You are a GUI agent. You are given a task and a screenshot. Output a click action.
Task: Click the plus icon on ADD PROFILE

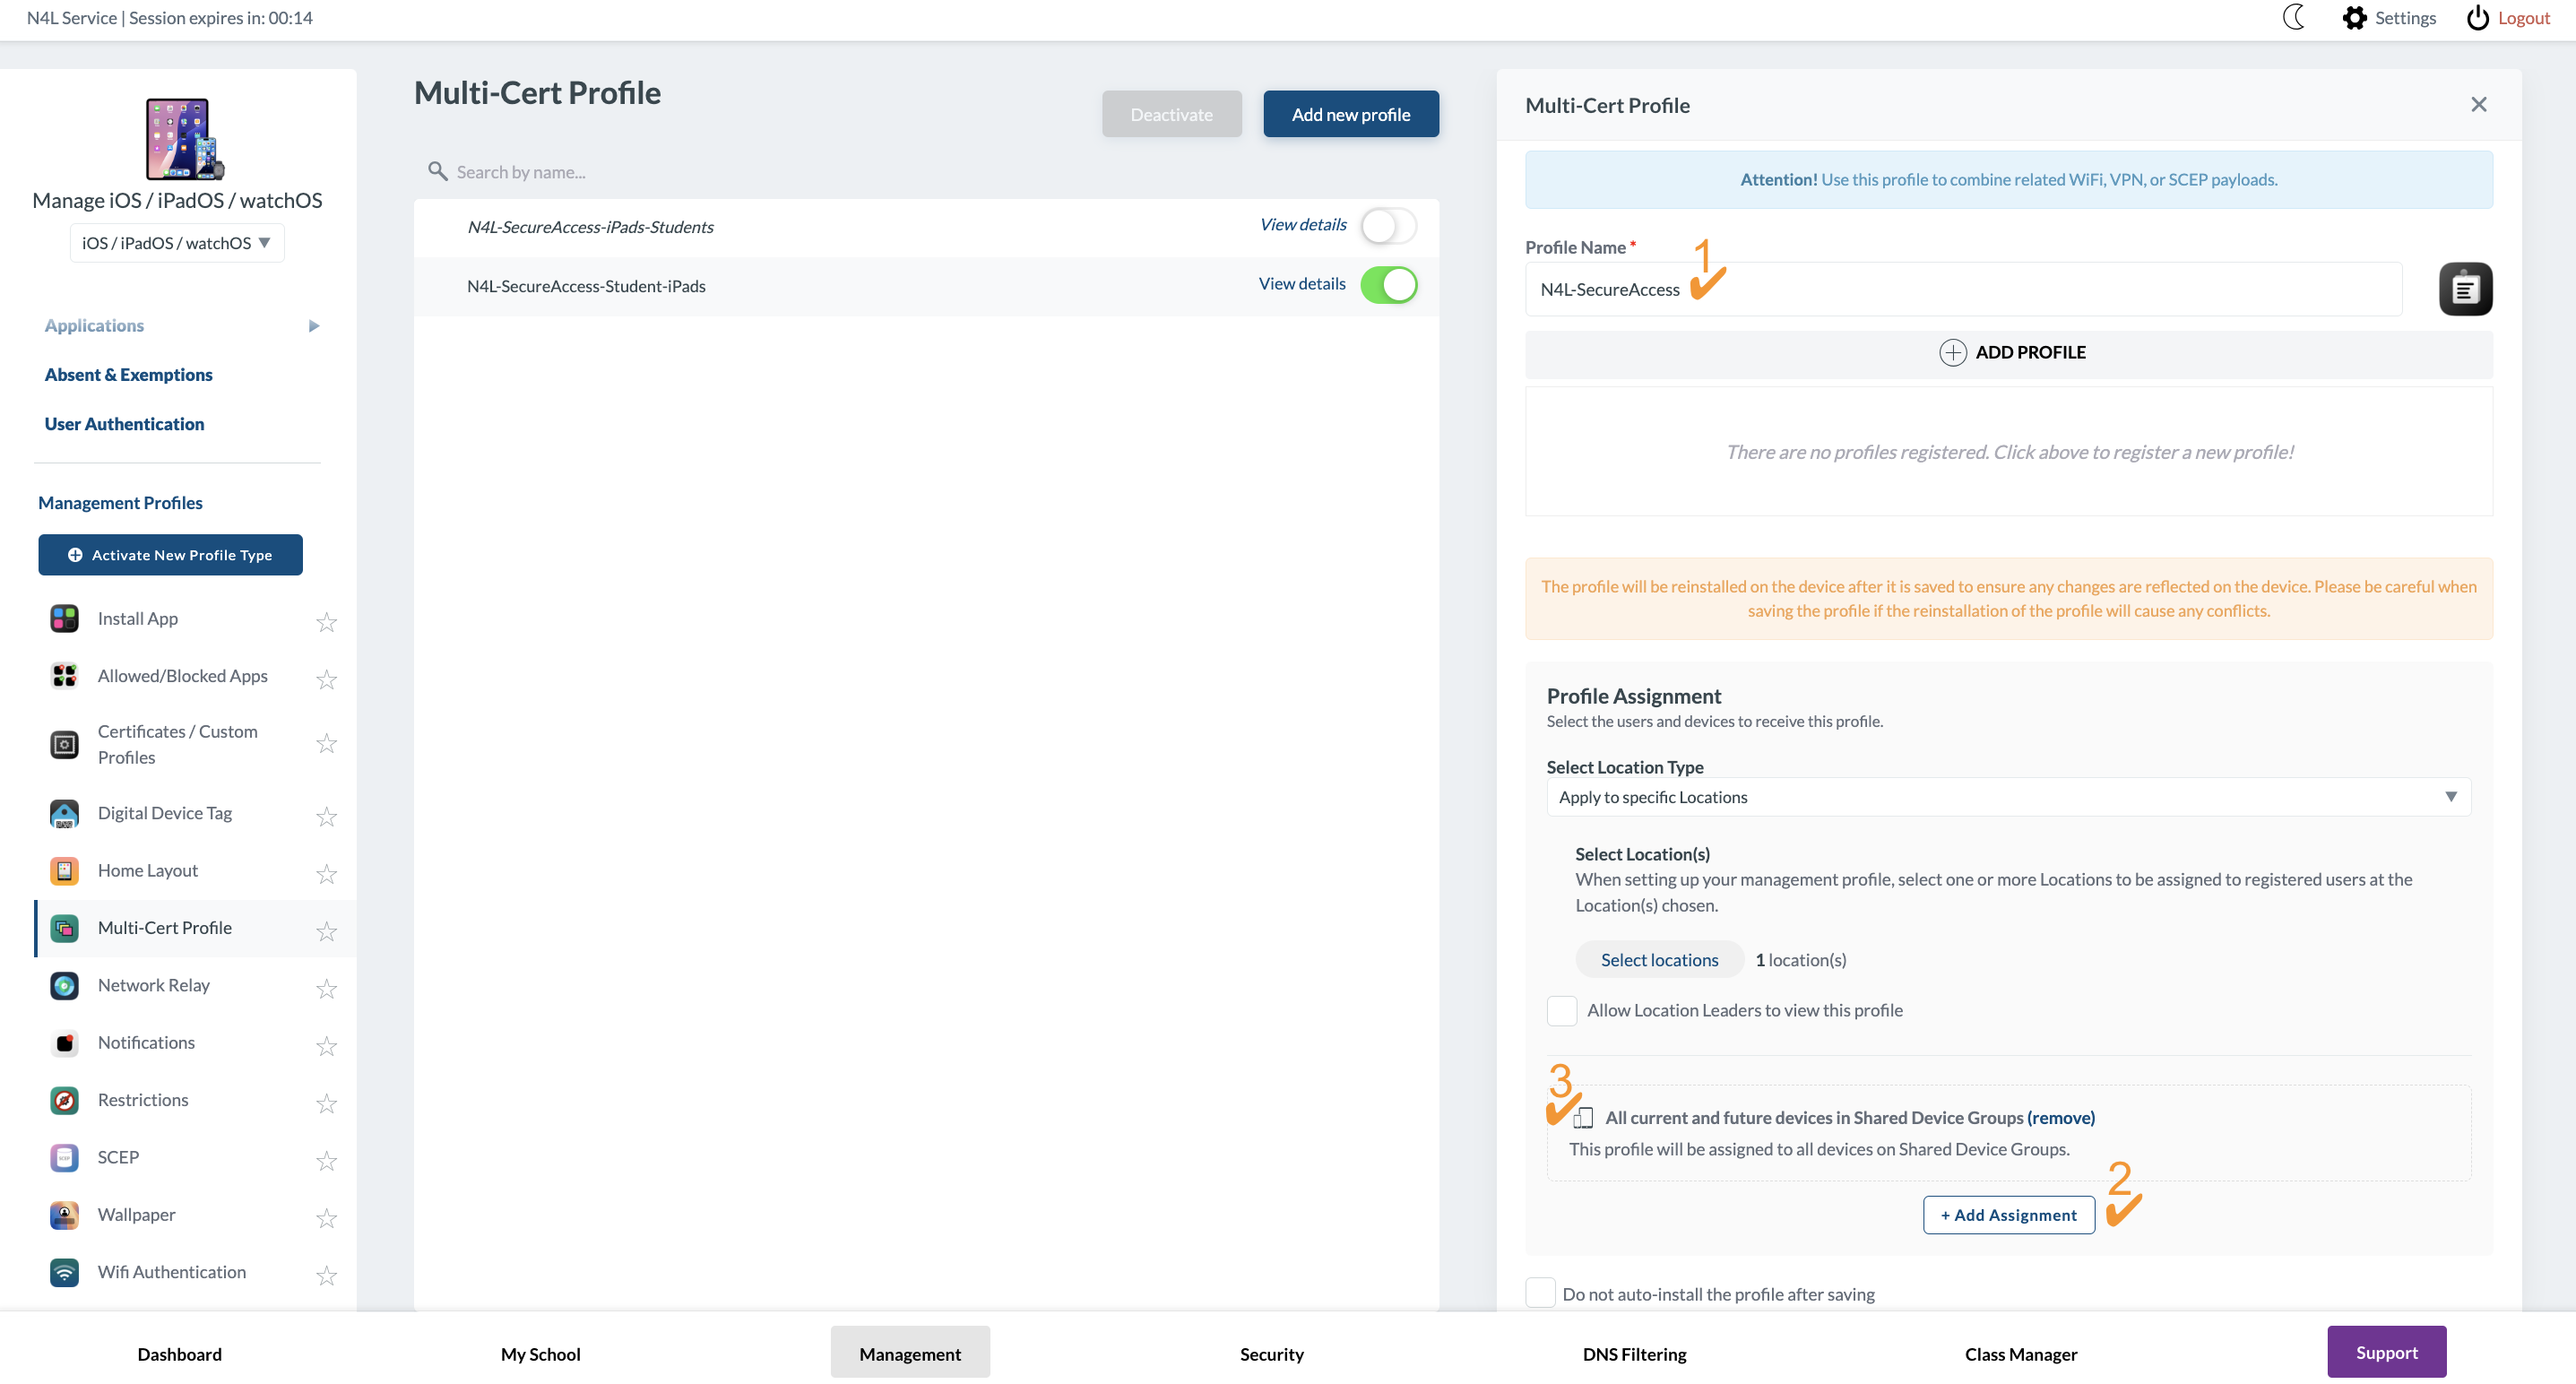click(1952, 352)
